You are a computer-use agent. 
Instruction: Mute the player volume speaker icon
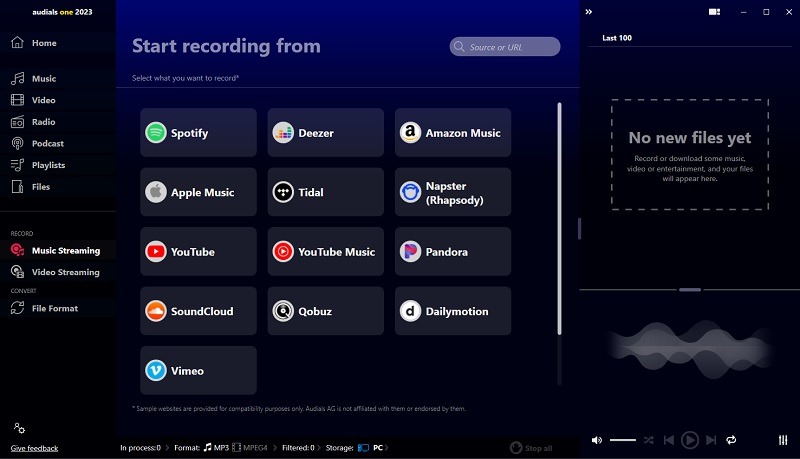pos(597,440)
